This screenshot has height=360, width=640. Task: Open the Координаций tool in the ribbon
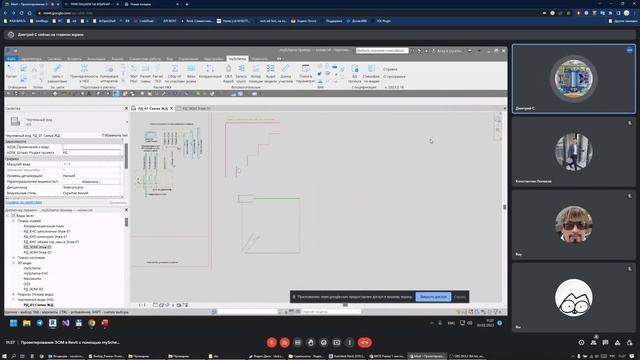tap(210, 72)
